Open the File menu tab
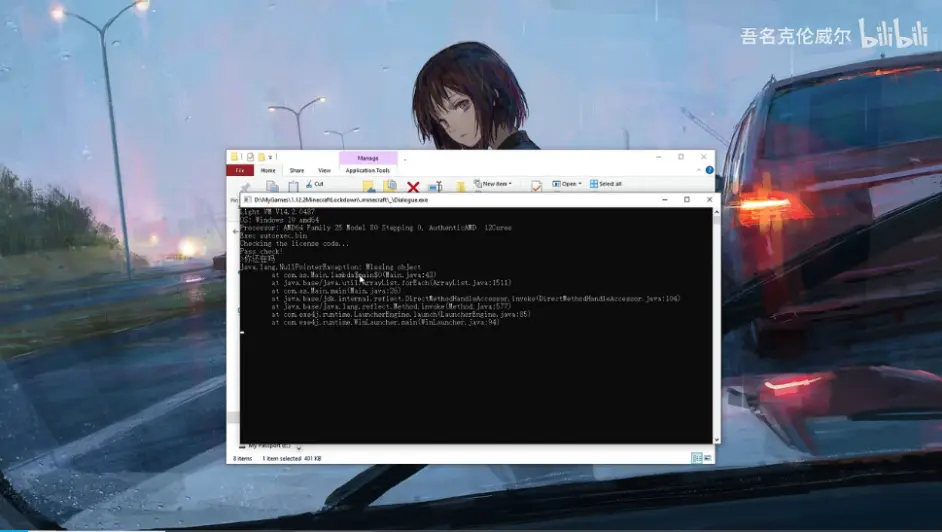 pos(240,171)
